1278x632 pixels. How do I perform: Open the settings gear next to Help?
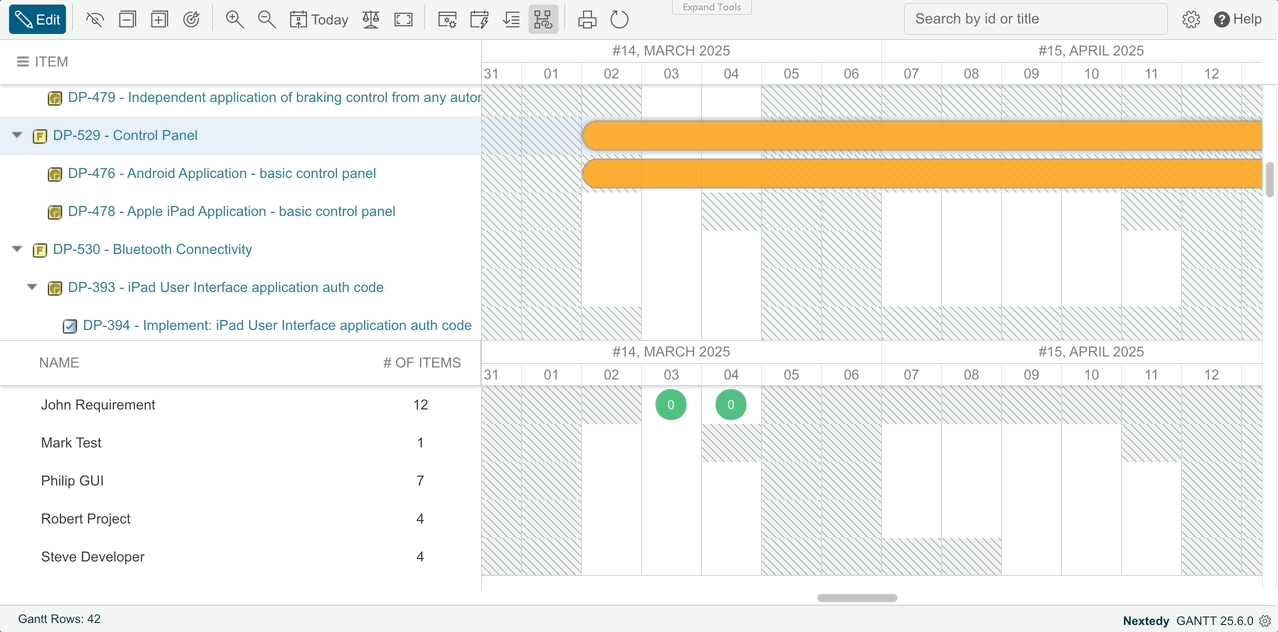(1191, 19)
